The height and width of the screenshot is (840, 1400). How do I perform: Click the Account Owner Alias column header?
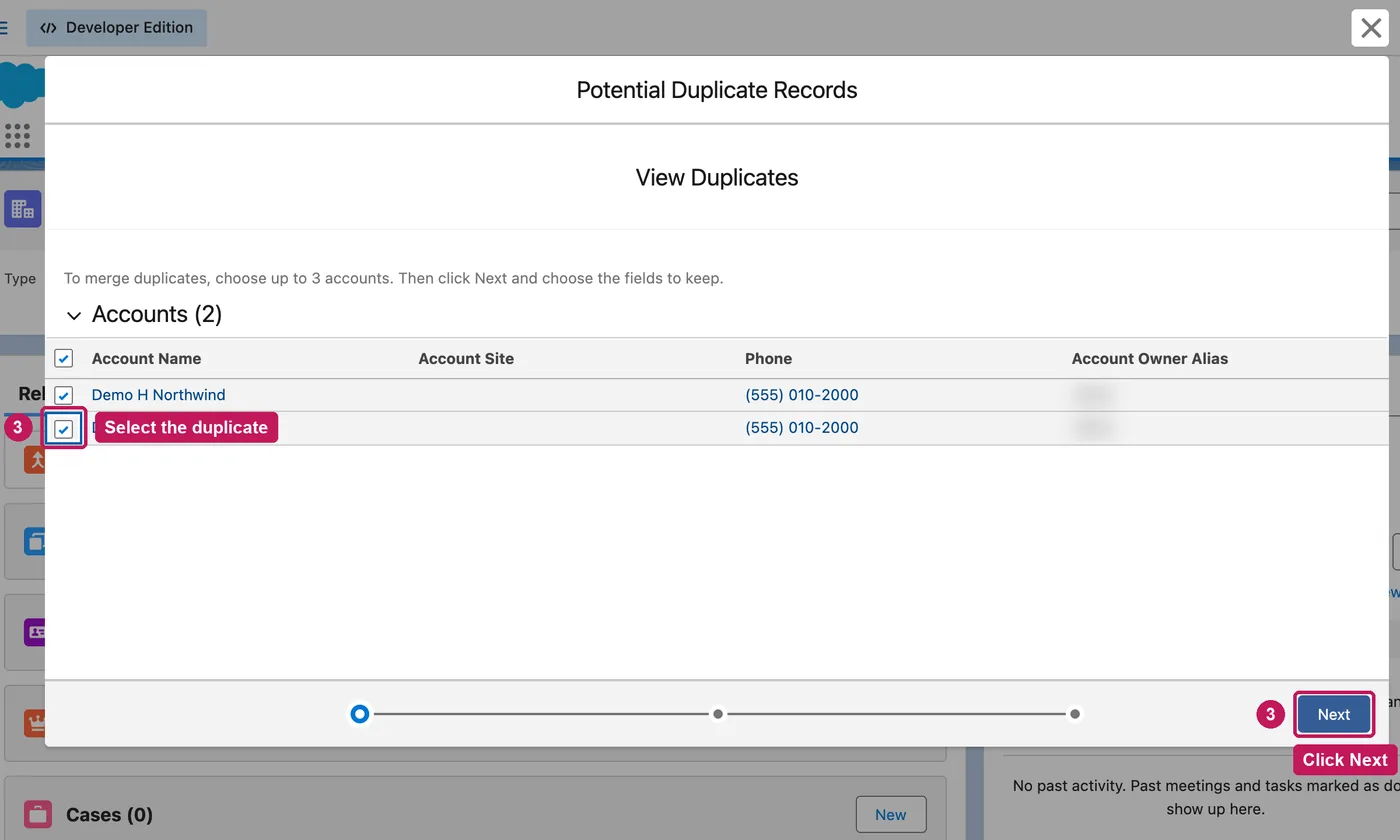tap(1149, 358)
